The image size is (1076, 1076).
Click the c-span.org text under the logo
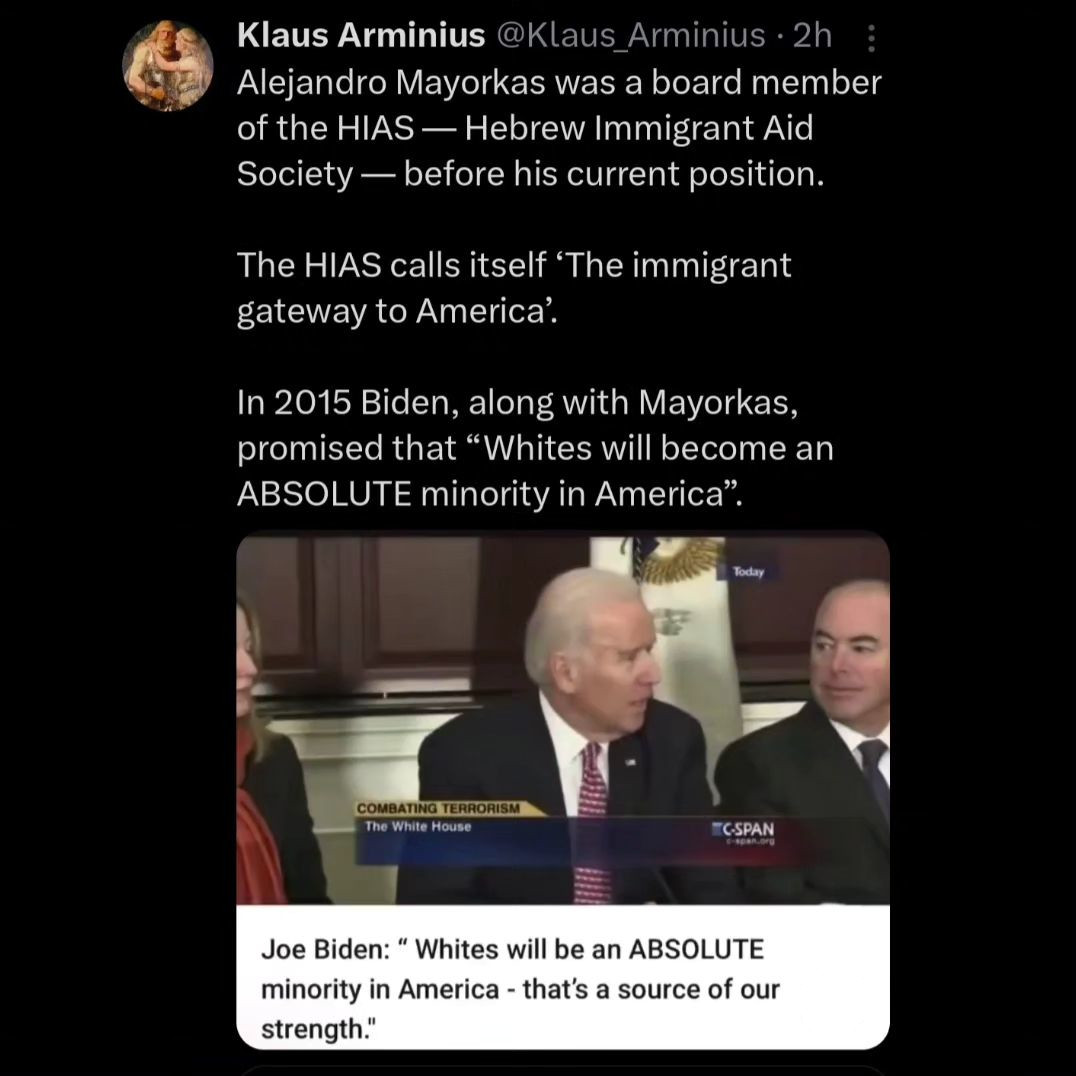click(x=751, y=841)
